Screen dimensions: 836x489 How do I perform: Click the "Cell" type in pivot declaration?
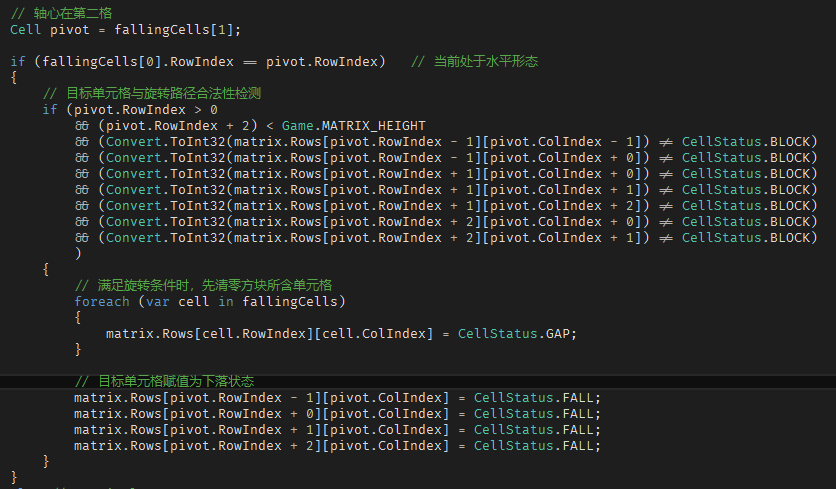tap(25, 29)
